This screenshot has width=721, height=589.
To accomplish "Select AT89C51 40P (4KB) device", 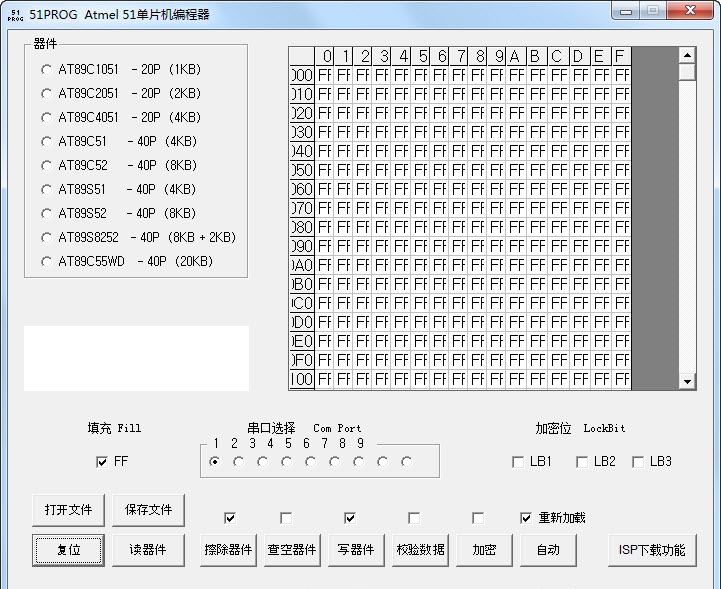I will tap(119, 142).
